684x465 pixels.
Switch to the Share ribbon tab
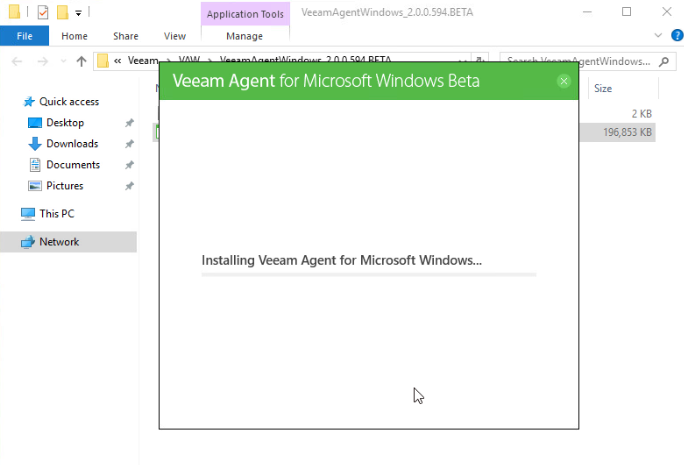tap(126, 36)
